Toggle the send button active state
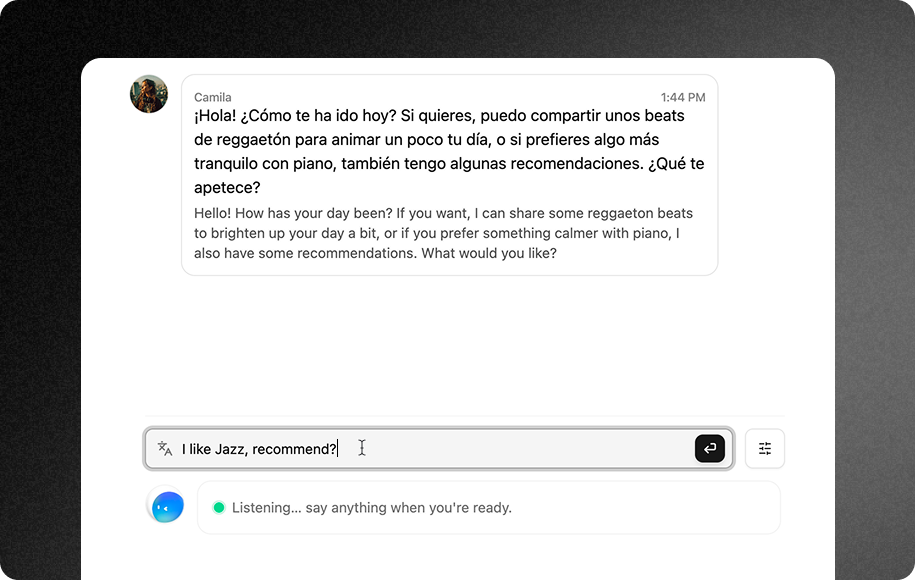This screenshot has width=915, height=580. tap(709, 448)
